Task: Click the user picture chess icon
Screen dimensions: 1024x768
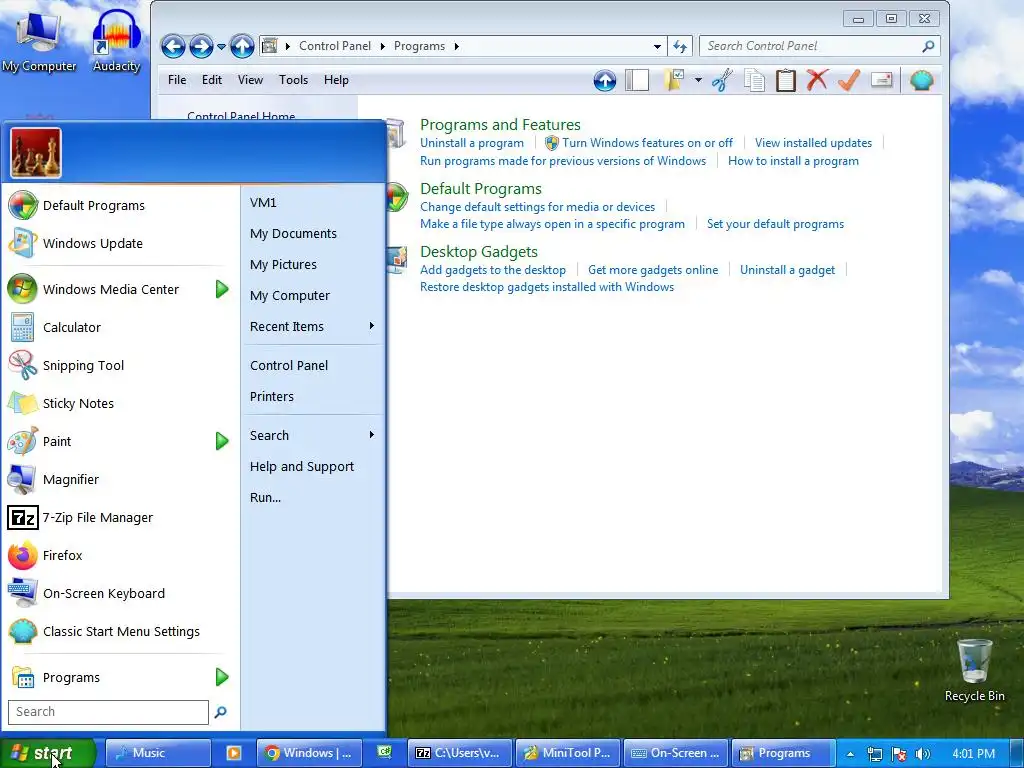Action: pyautogui.click(x=36, y=153)
